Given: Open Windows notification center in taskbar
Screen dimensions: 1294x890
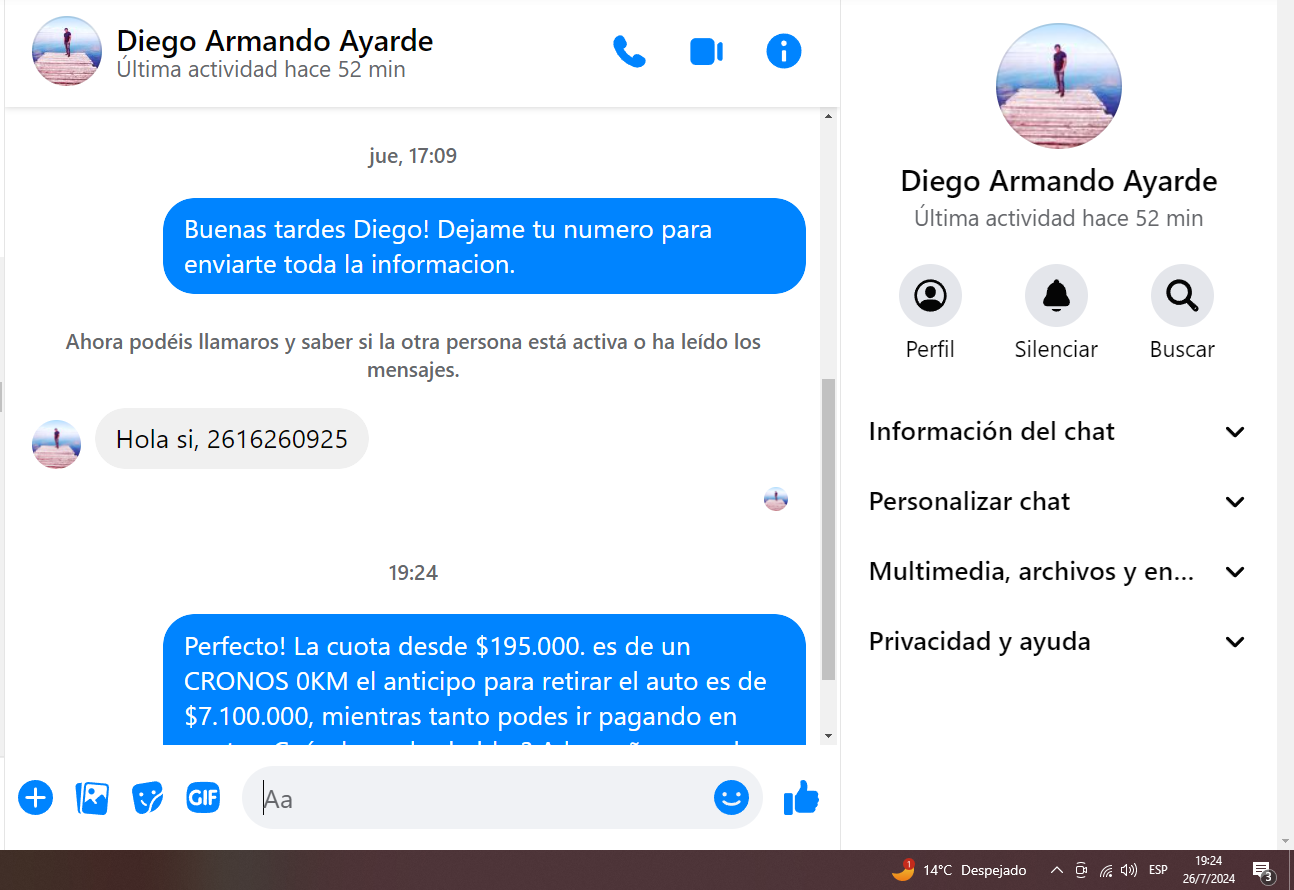Looking at the screenshot, I should (1262, 870).
